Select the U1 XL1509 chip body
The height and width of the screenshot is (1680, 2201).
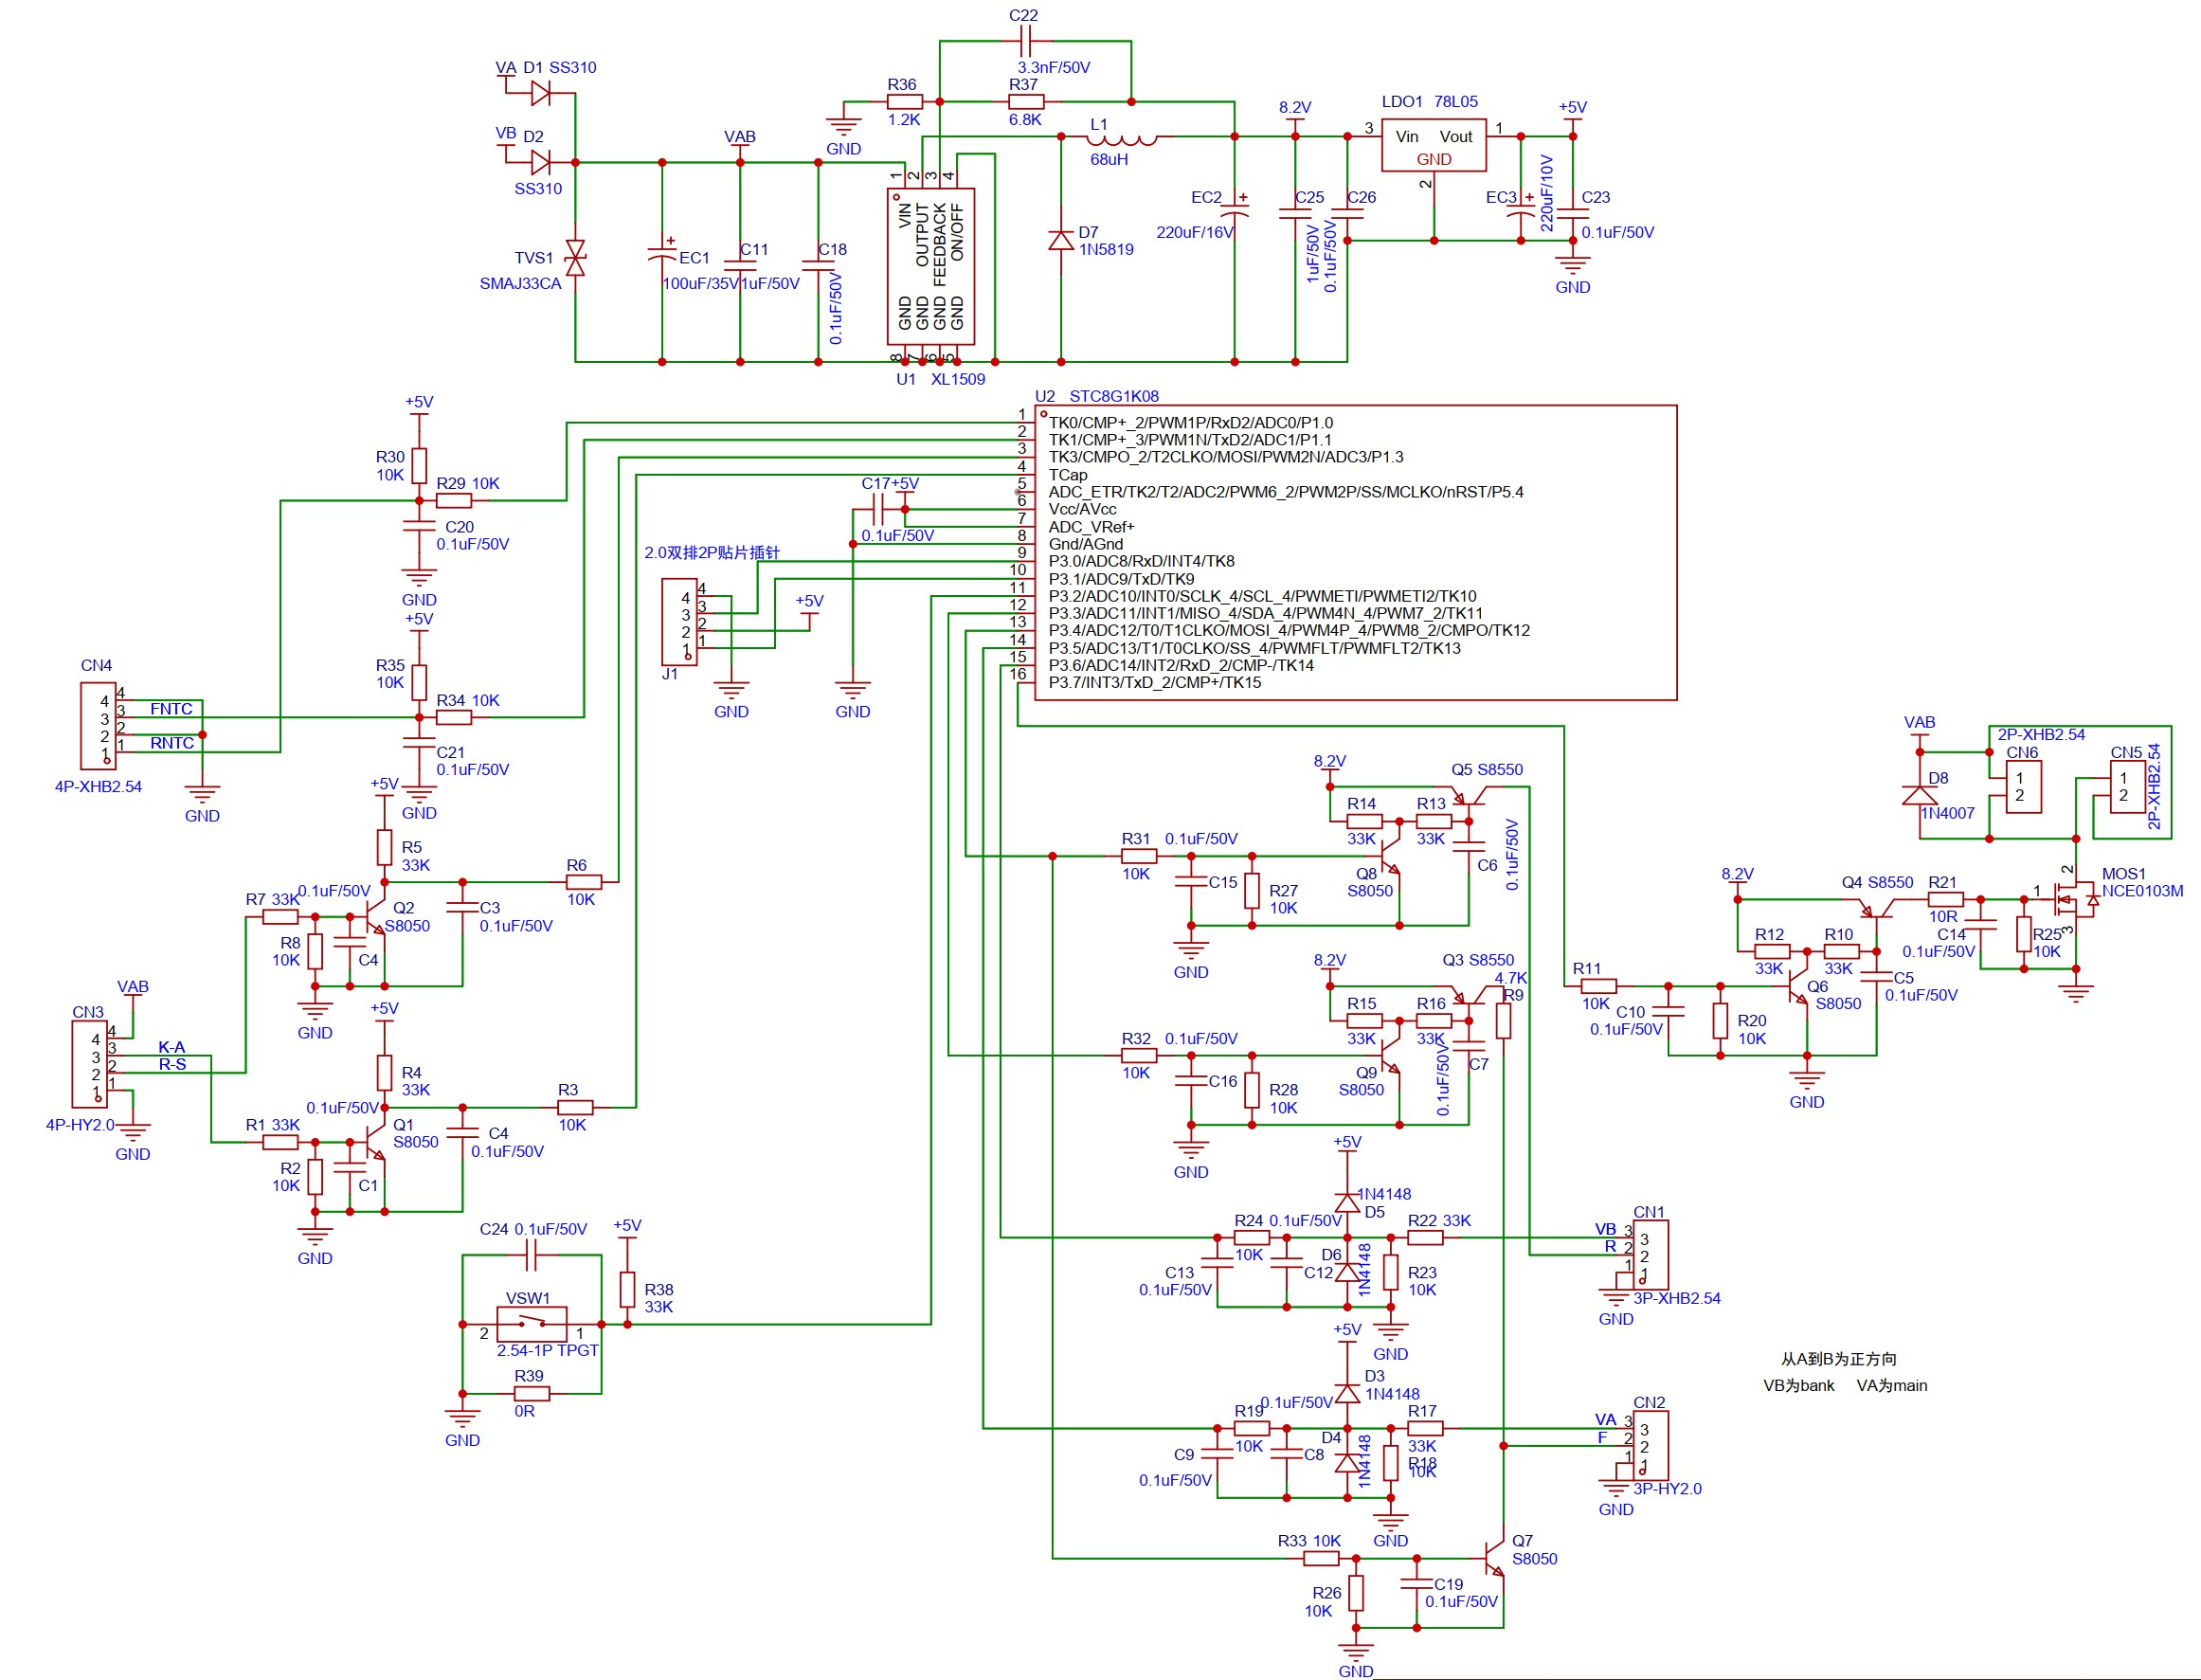[x=930, y=266]
